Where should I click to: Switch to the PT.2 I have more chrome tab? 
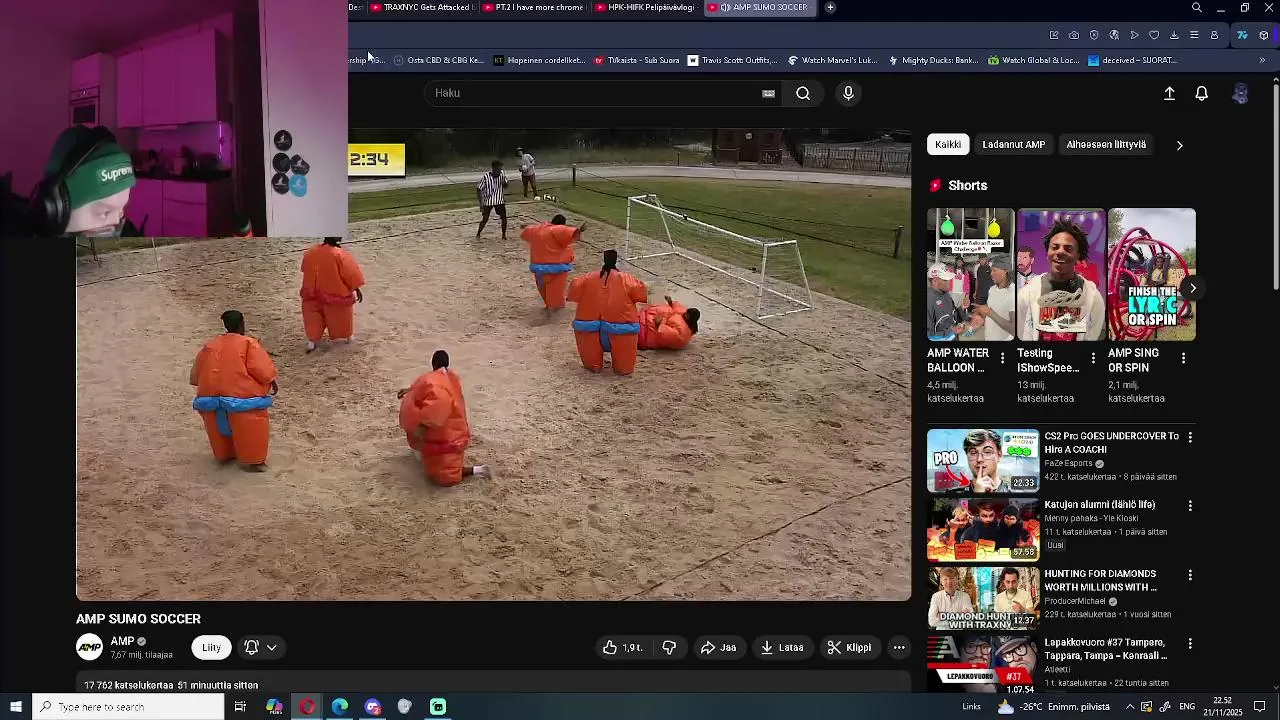[533, 7]
